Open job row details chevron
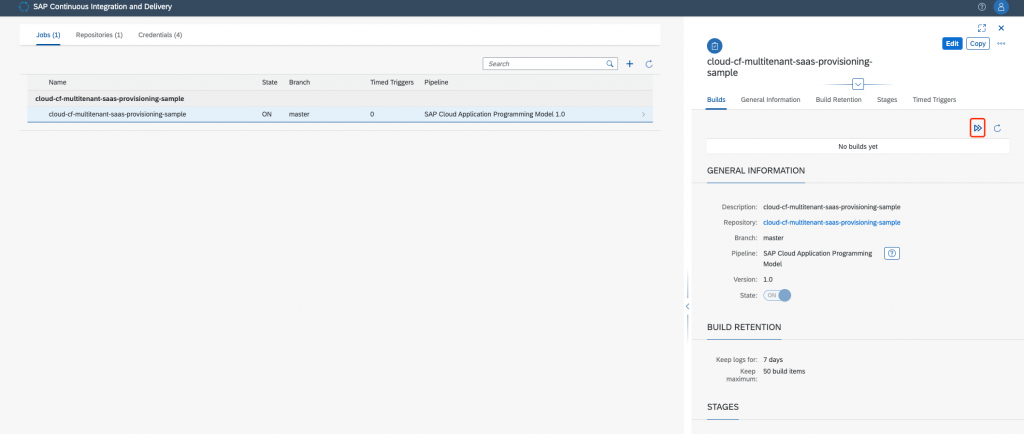 pyautogui.click(x=643, y=115)
